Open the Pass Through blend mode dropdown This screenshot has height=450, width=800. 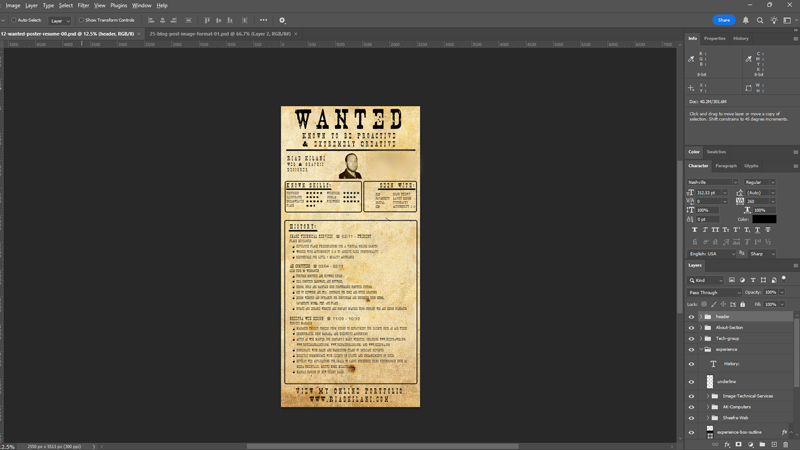pyautogui.click(x=714, y=292)
